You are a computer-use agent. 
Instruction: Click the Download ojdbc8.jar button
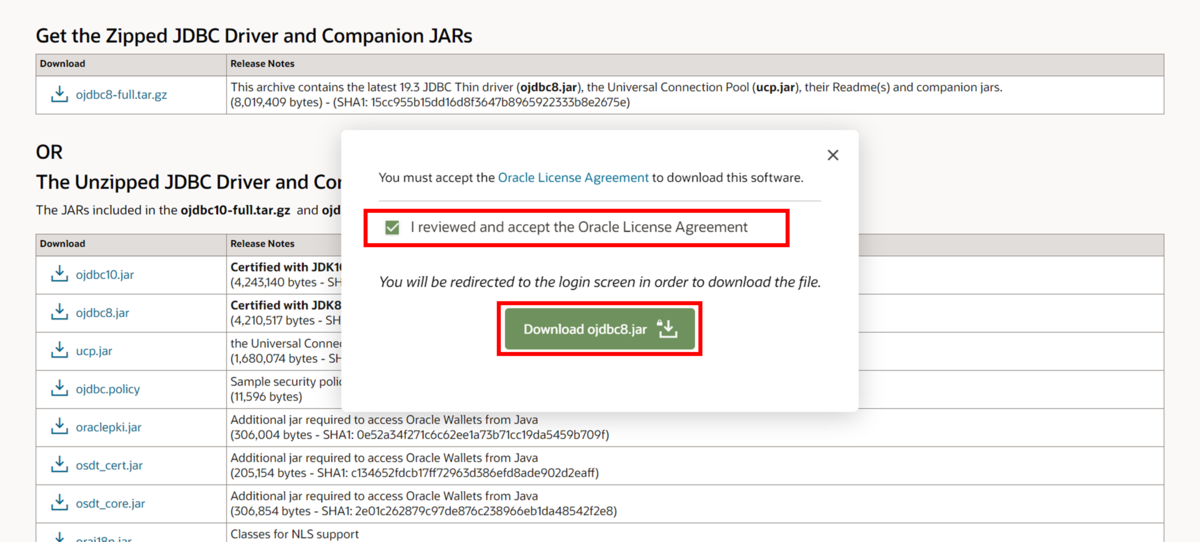(599, 329)
